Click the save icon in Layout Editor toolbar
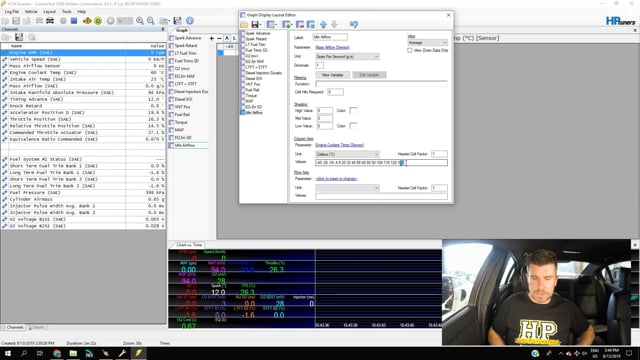Viewport: 640px width, 360px height. click(x=255, y=24)
